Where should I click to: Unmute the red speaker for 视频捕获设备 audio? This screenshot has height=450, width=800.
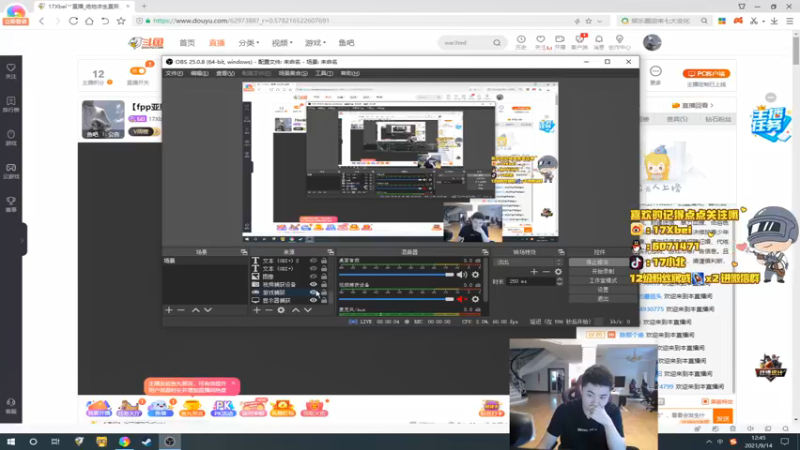[x=461, y=299]
